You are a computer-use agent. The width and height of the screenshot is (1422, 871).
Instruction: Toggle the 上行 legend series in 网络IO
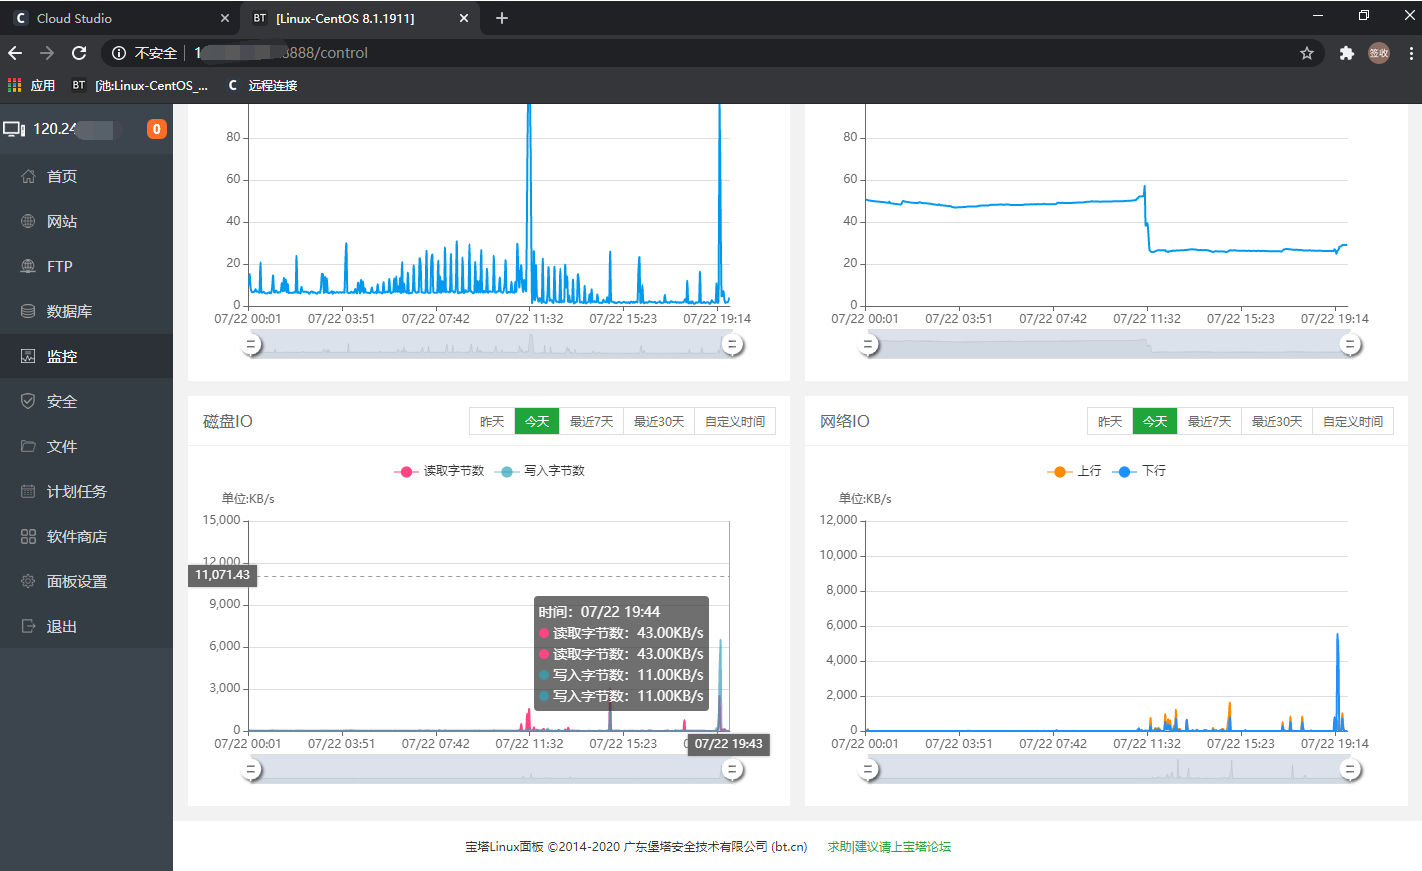(1074, 471)
